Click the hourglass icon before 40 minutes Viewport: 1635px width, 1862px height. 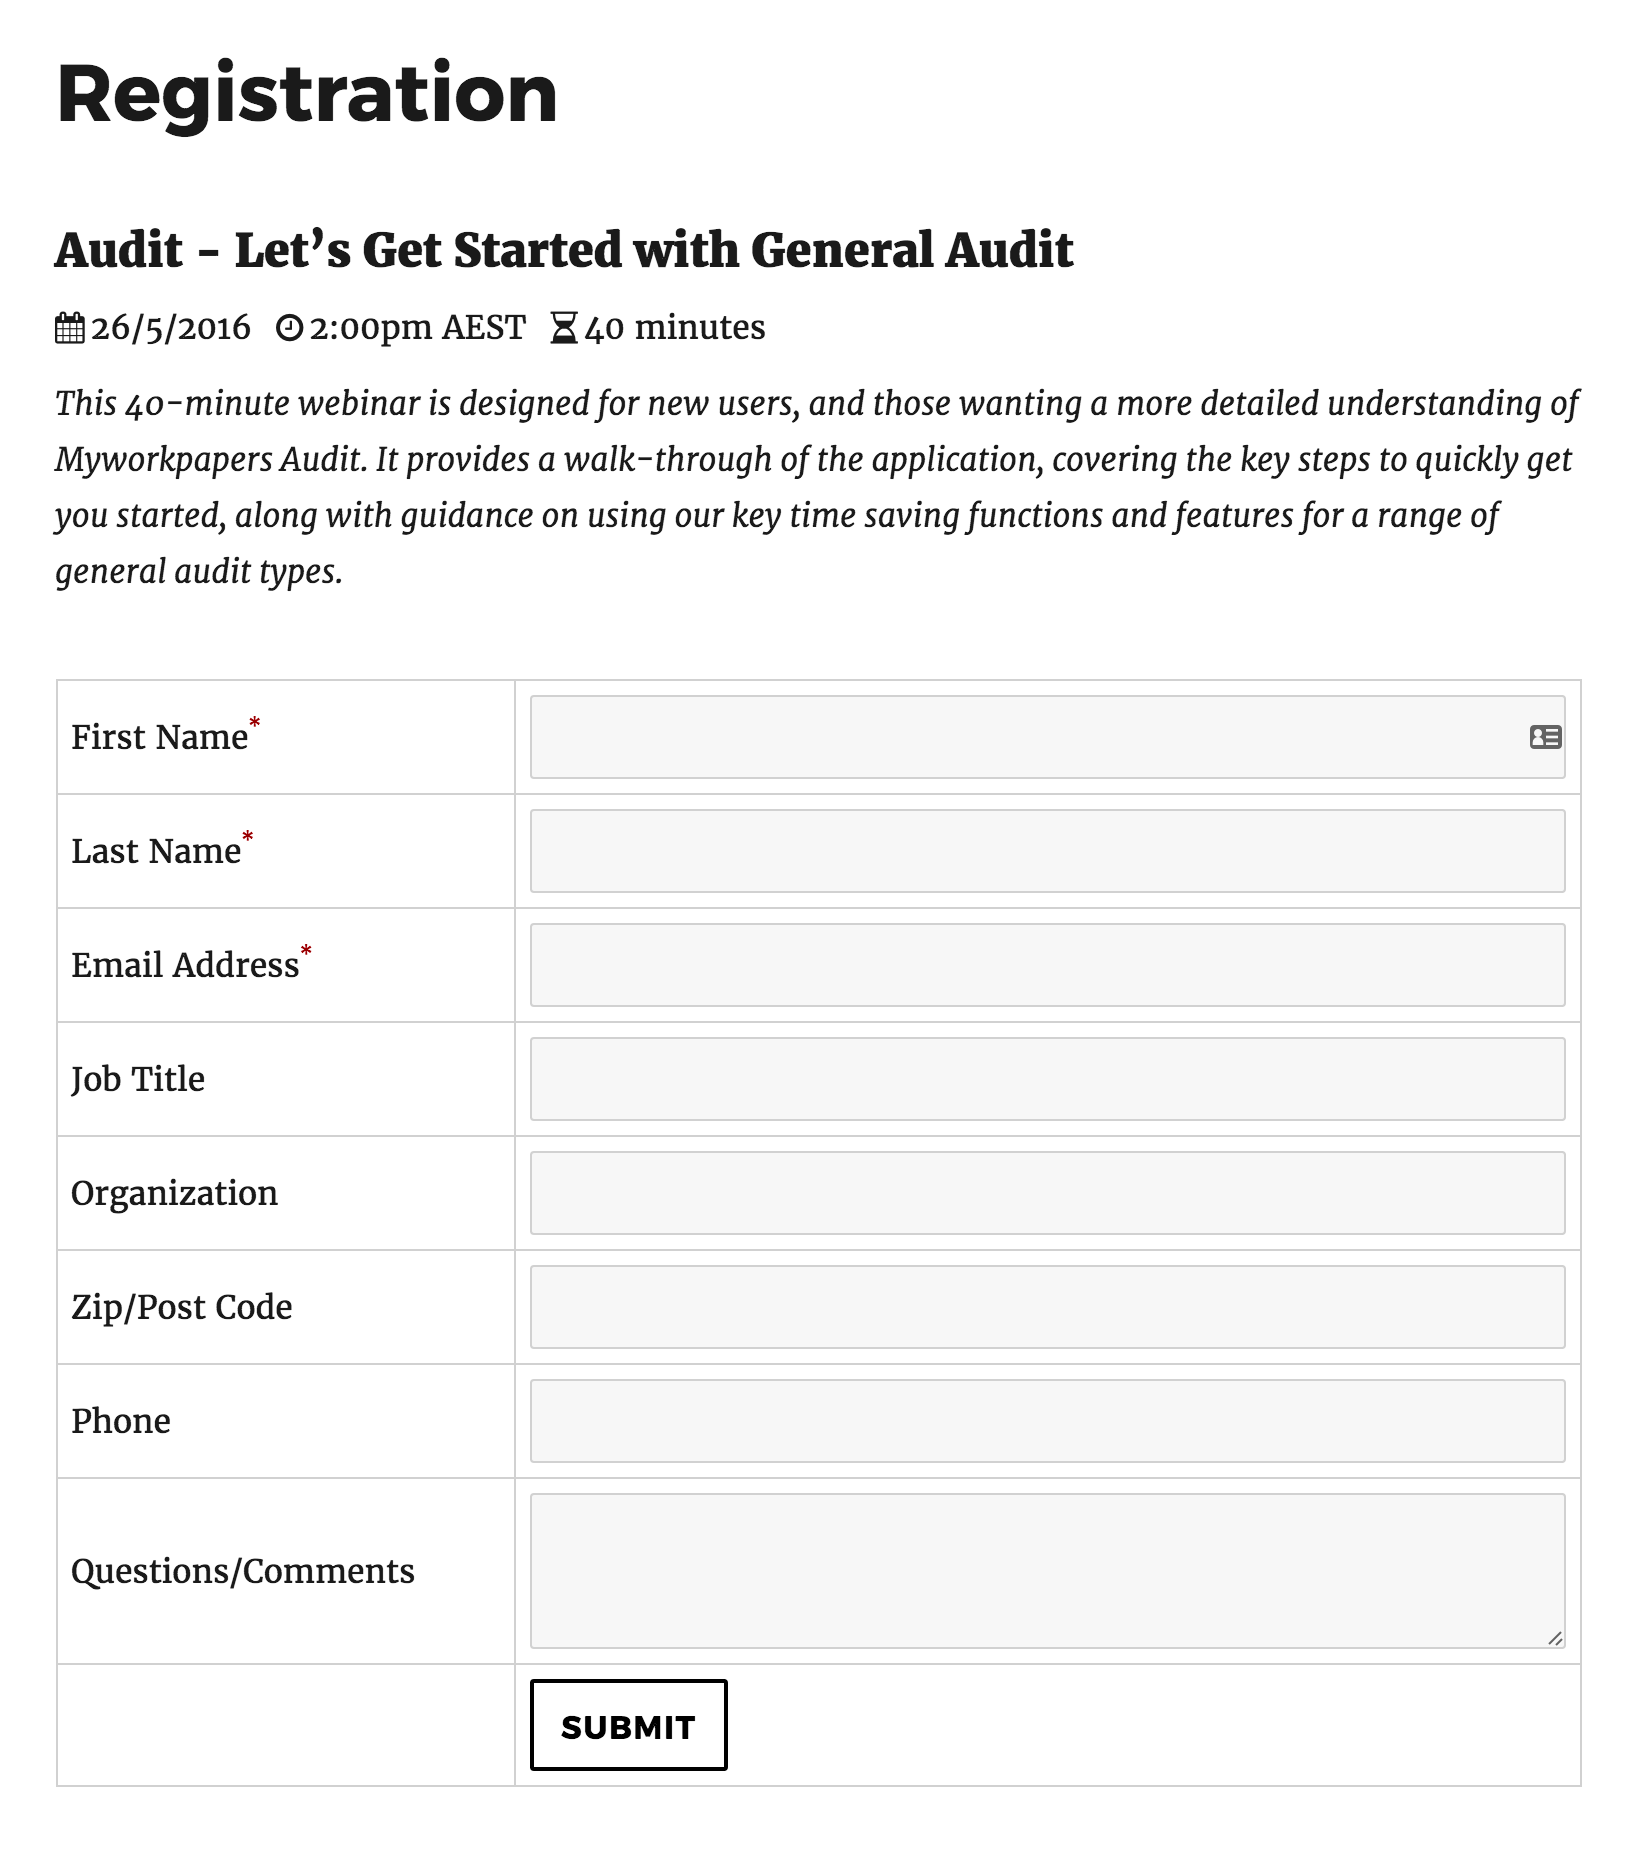(566, 327)
